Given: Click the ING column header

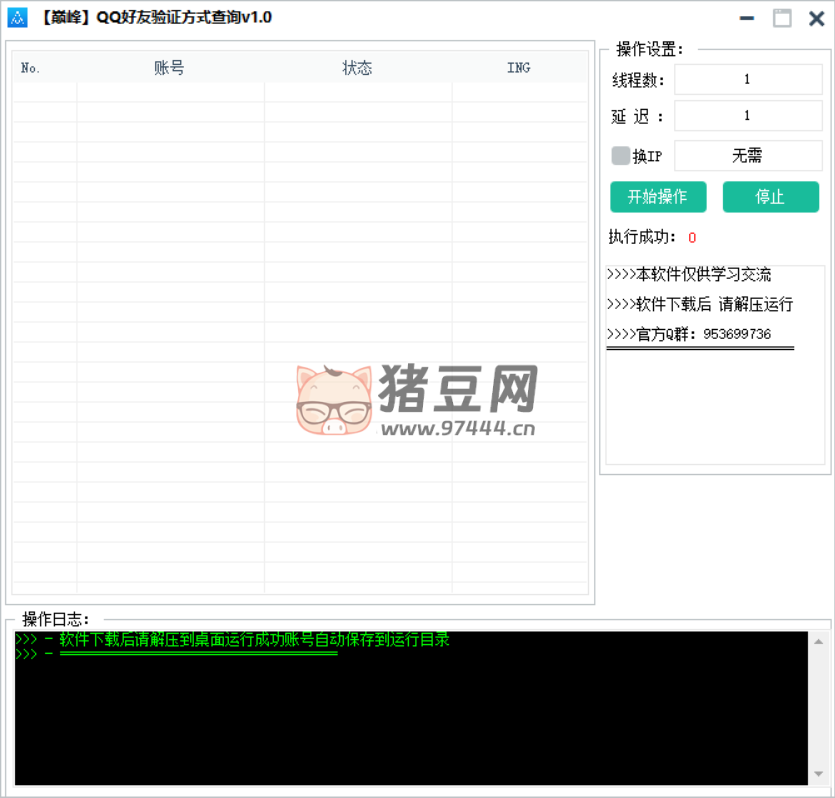Looking at the screenshot, I should click(518, 68).
